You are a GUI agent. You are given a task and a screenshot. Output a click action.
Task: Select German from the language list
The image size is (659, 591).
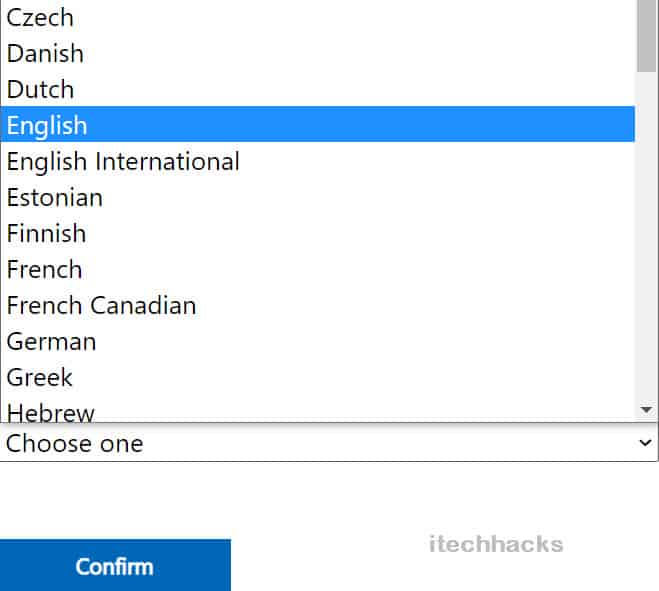(x=51, y=341)
